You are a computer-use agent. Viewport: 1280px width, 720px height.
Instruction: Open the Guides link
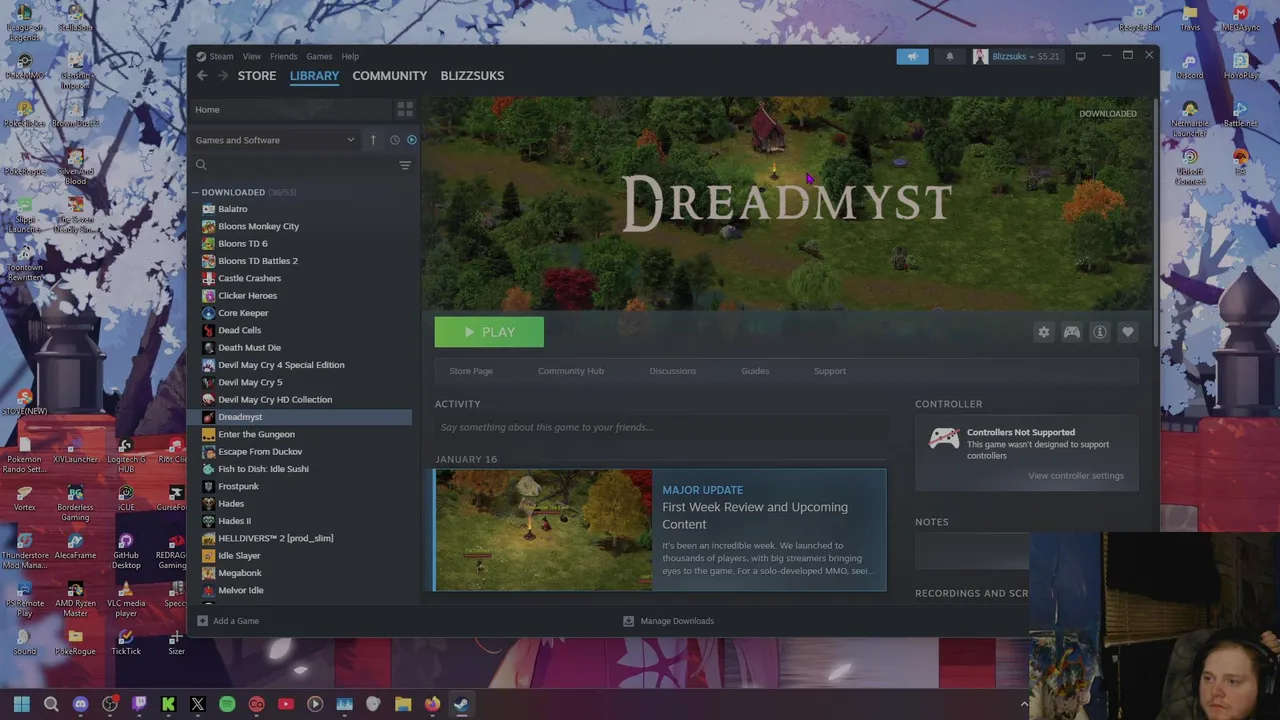(755, 371)
